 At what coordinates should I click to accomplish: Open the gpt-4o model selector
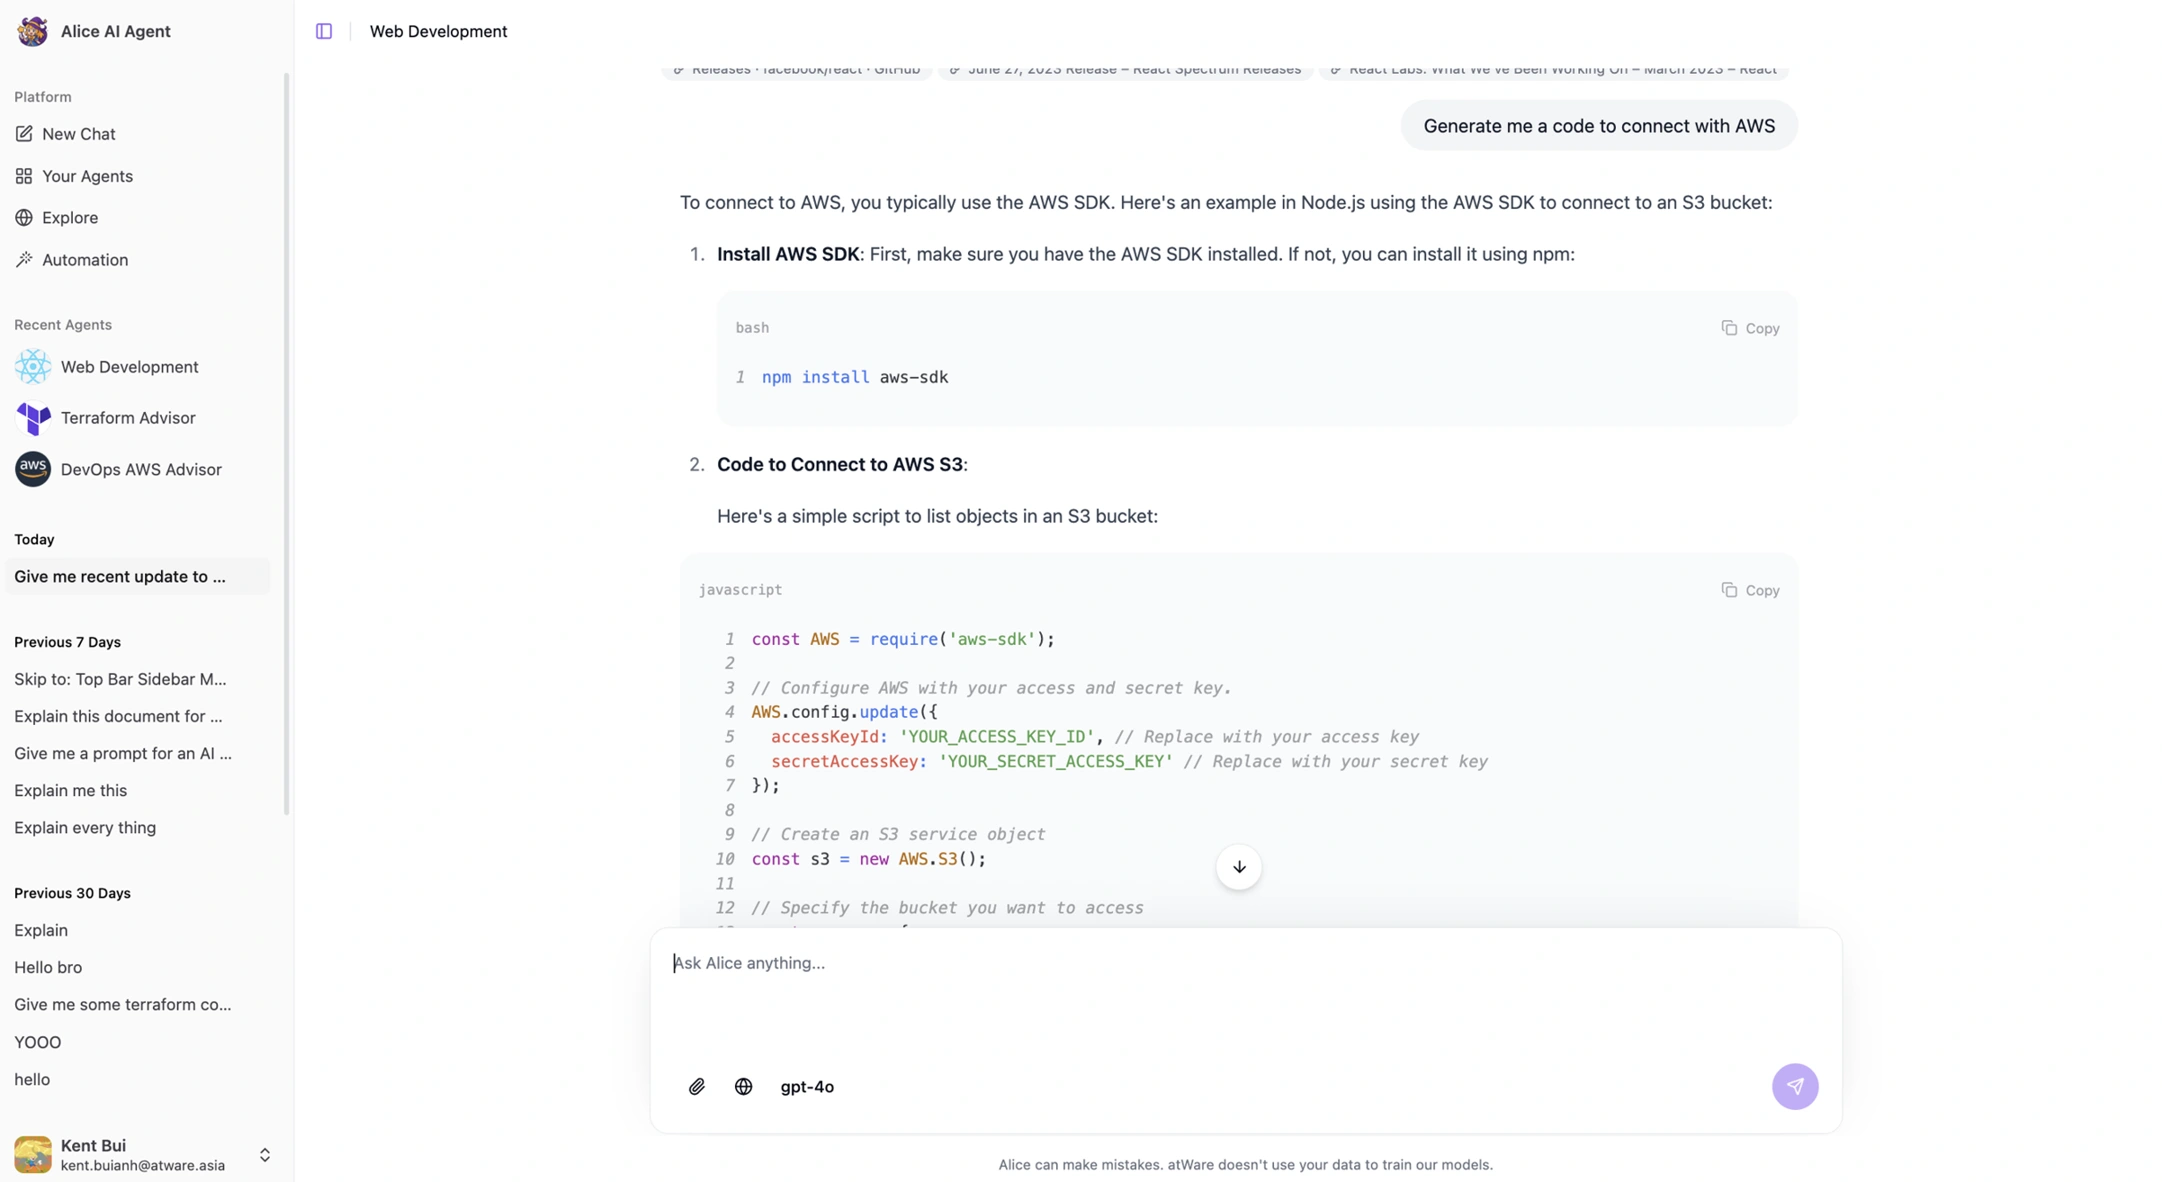coord(806,1086)
